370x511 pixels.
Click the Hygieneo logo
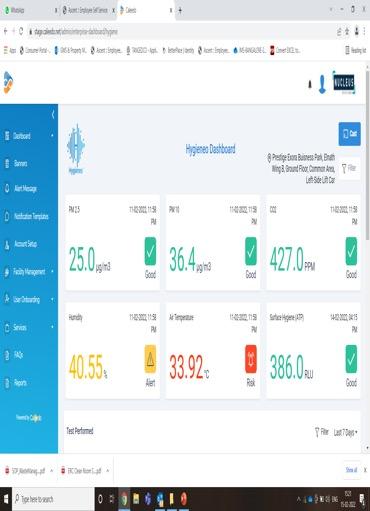pos(76,149)
